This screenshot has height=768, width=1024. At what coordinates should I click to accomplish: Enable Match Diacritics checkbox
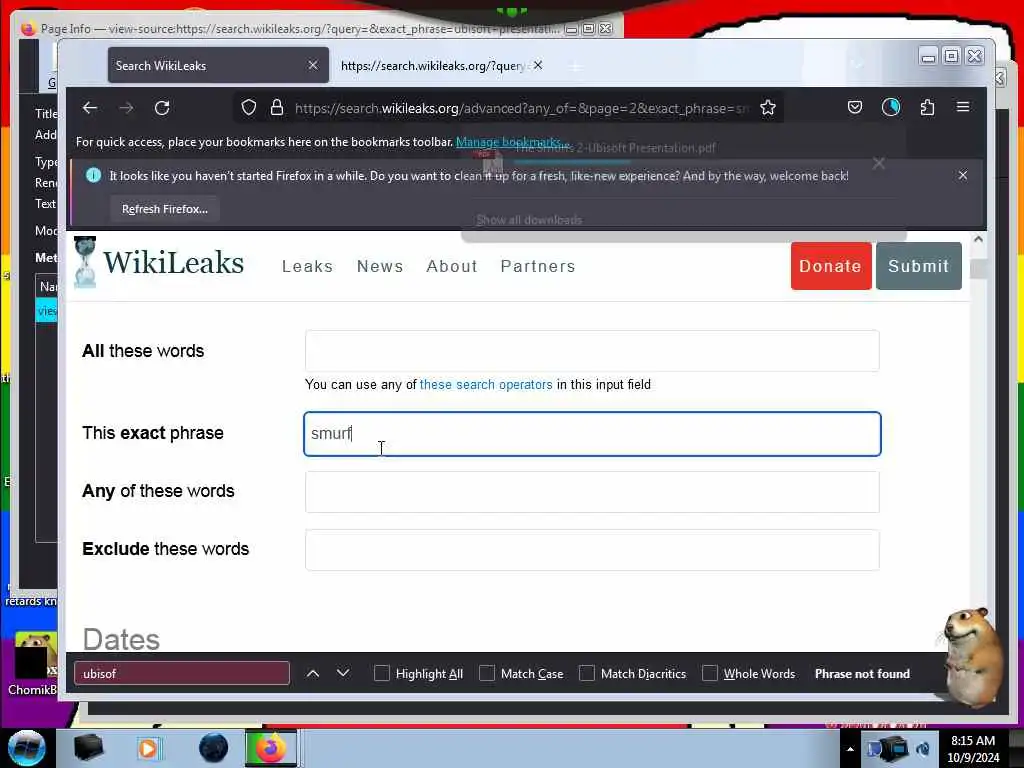coord(586,673)
